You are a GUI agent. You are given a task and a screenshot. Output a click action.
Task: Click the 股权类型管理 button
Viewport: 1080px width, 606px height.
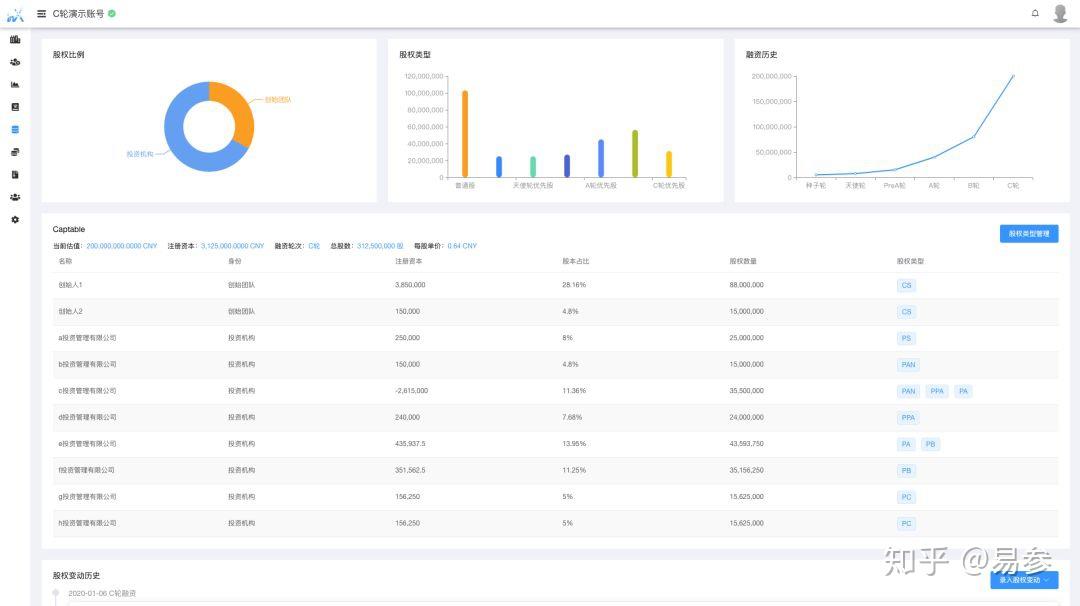[x=1029, y=234]
